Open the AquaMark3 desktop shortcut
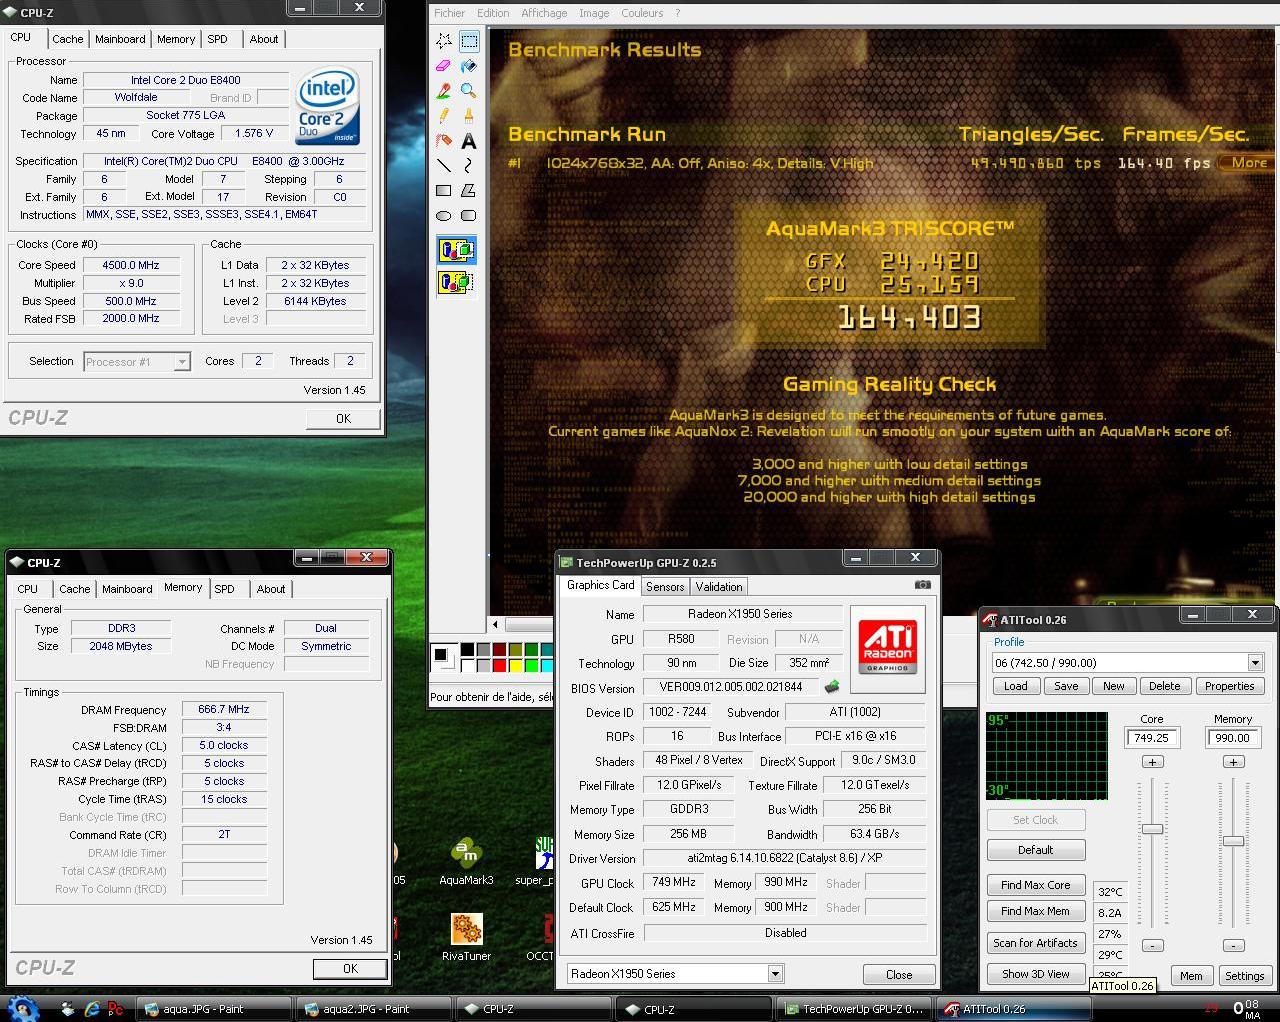The height and width of the screenshot is (1022, 1280). (x=466, y=862)
